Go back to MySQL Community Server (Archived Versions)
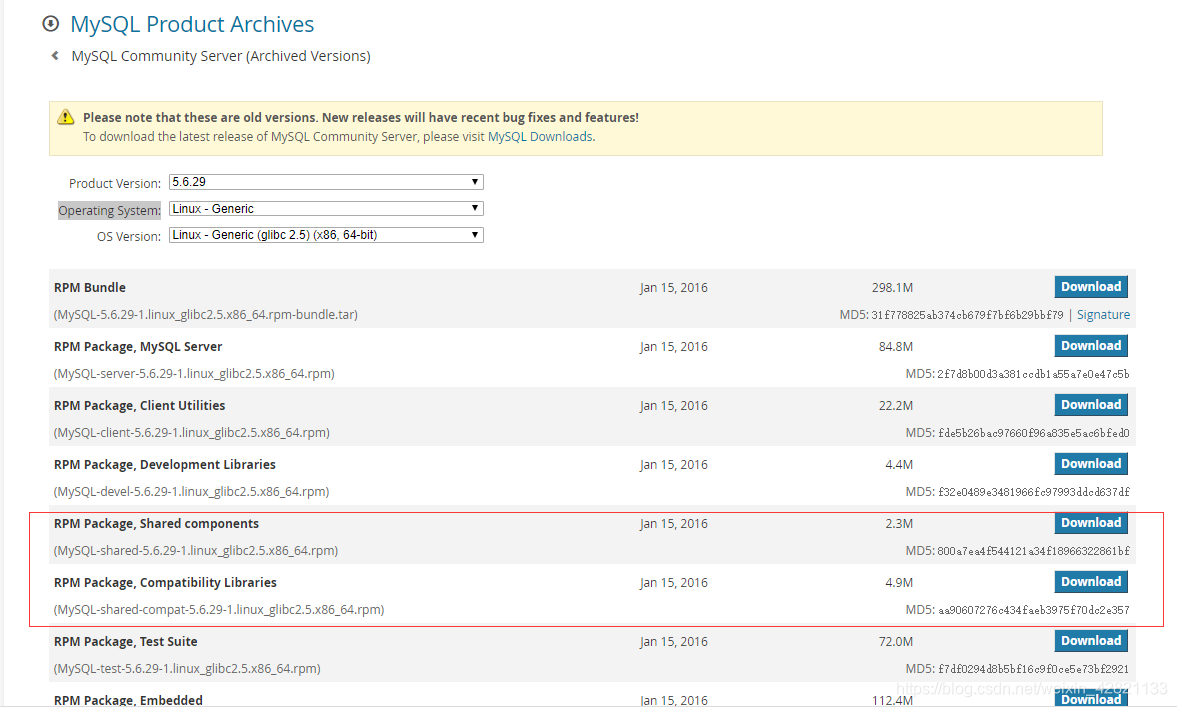Screen dimensions: 1177x707 (x=221, y=56)
